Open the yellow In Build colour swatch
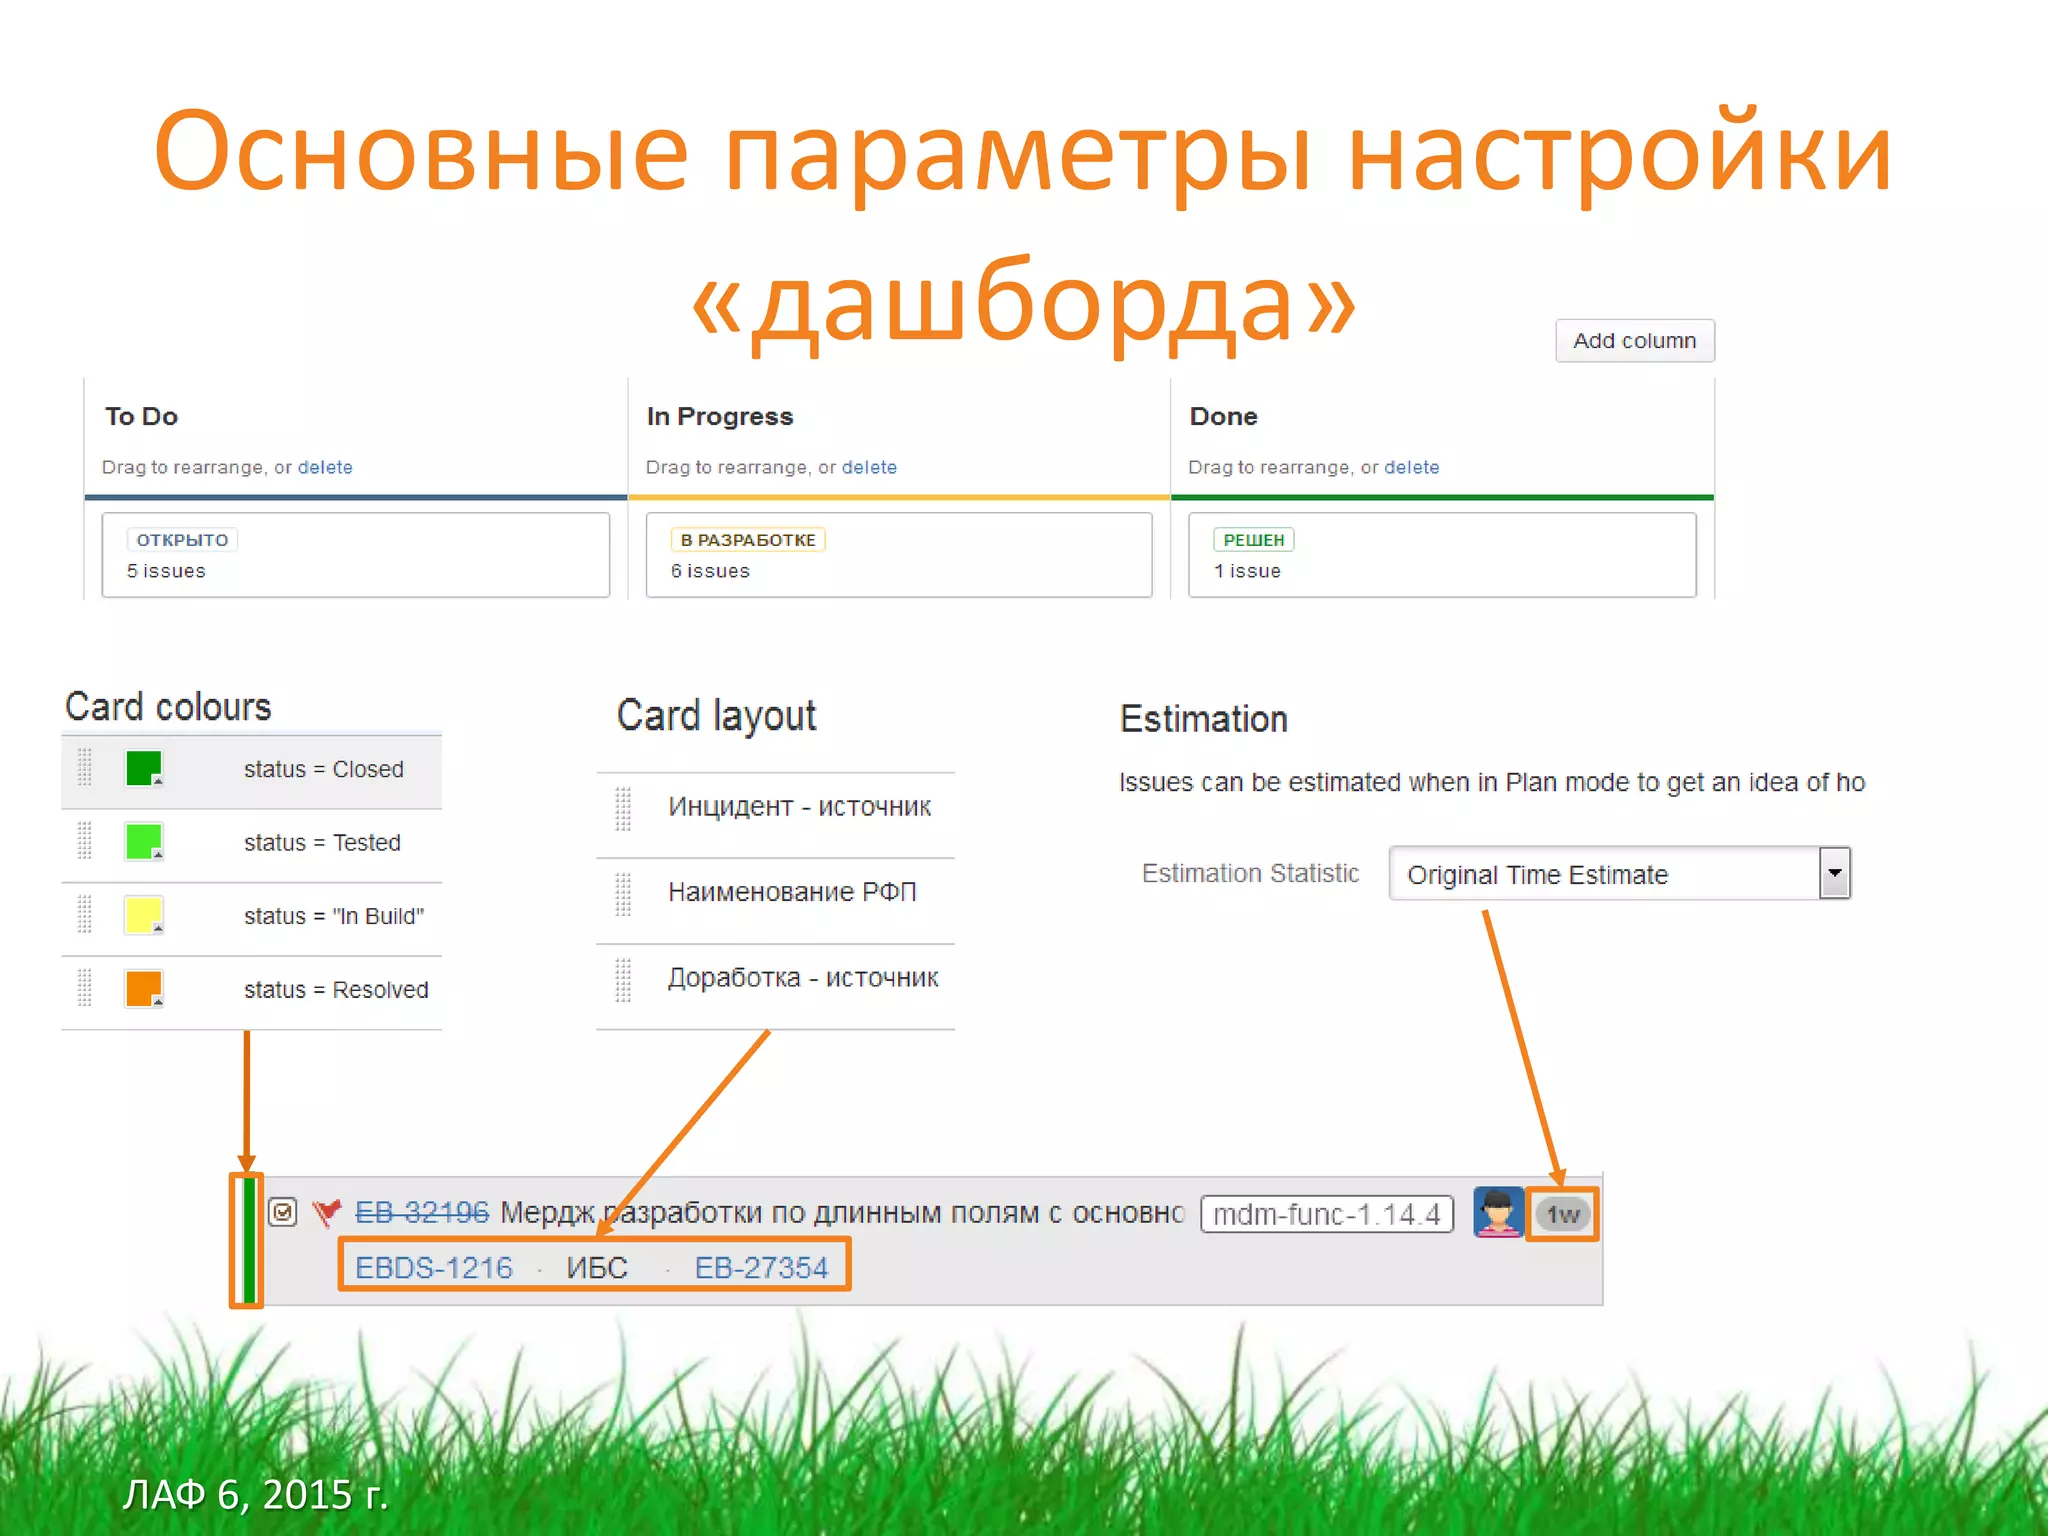The height and width of the screenshot is (1536, 2048). tap(144, 915)
